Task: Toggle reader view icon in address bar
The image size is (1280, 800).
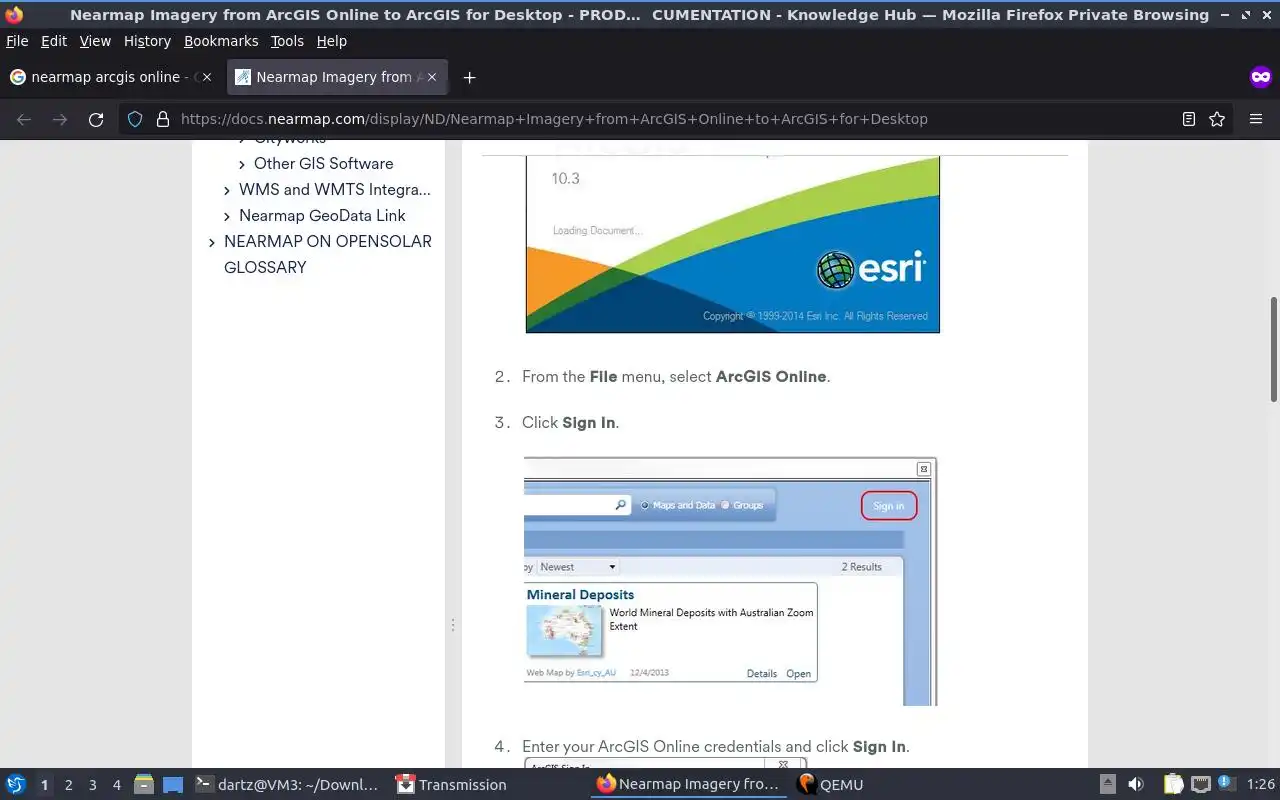Action: (1189, 119)
